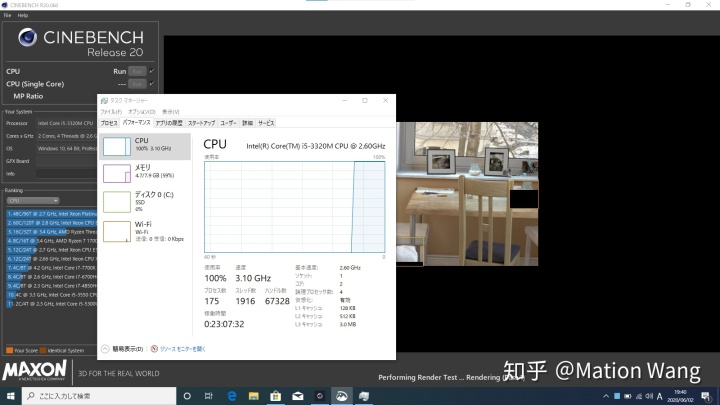Screen dimensions: 720x405
Task: Click the MAXON logo
Action: point(34,371)
